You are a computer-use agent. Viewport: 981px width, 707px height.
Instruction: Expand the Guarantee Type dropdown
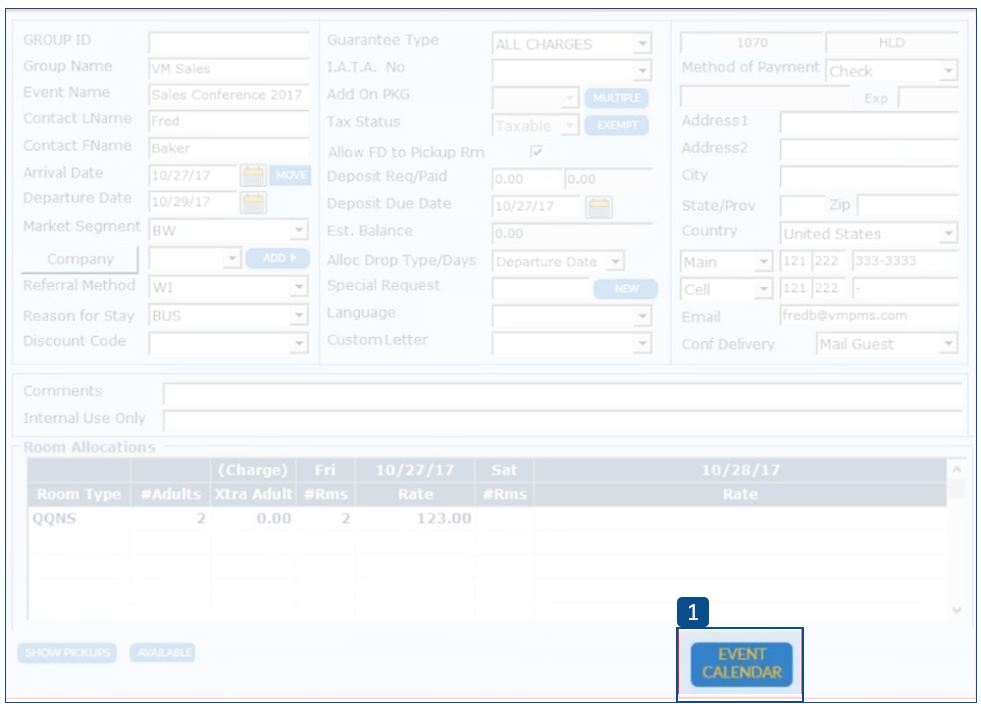coord(642,44)
